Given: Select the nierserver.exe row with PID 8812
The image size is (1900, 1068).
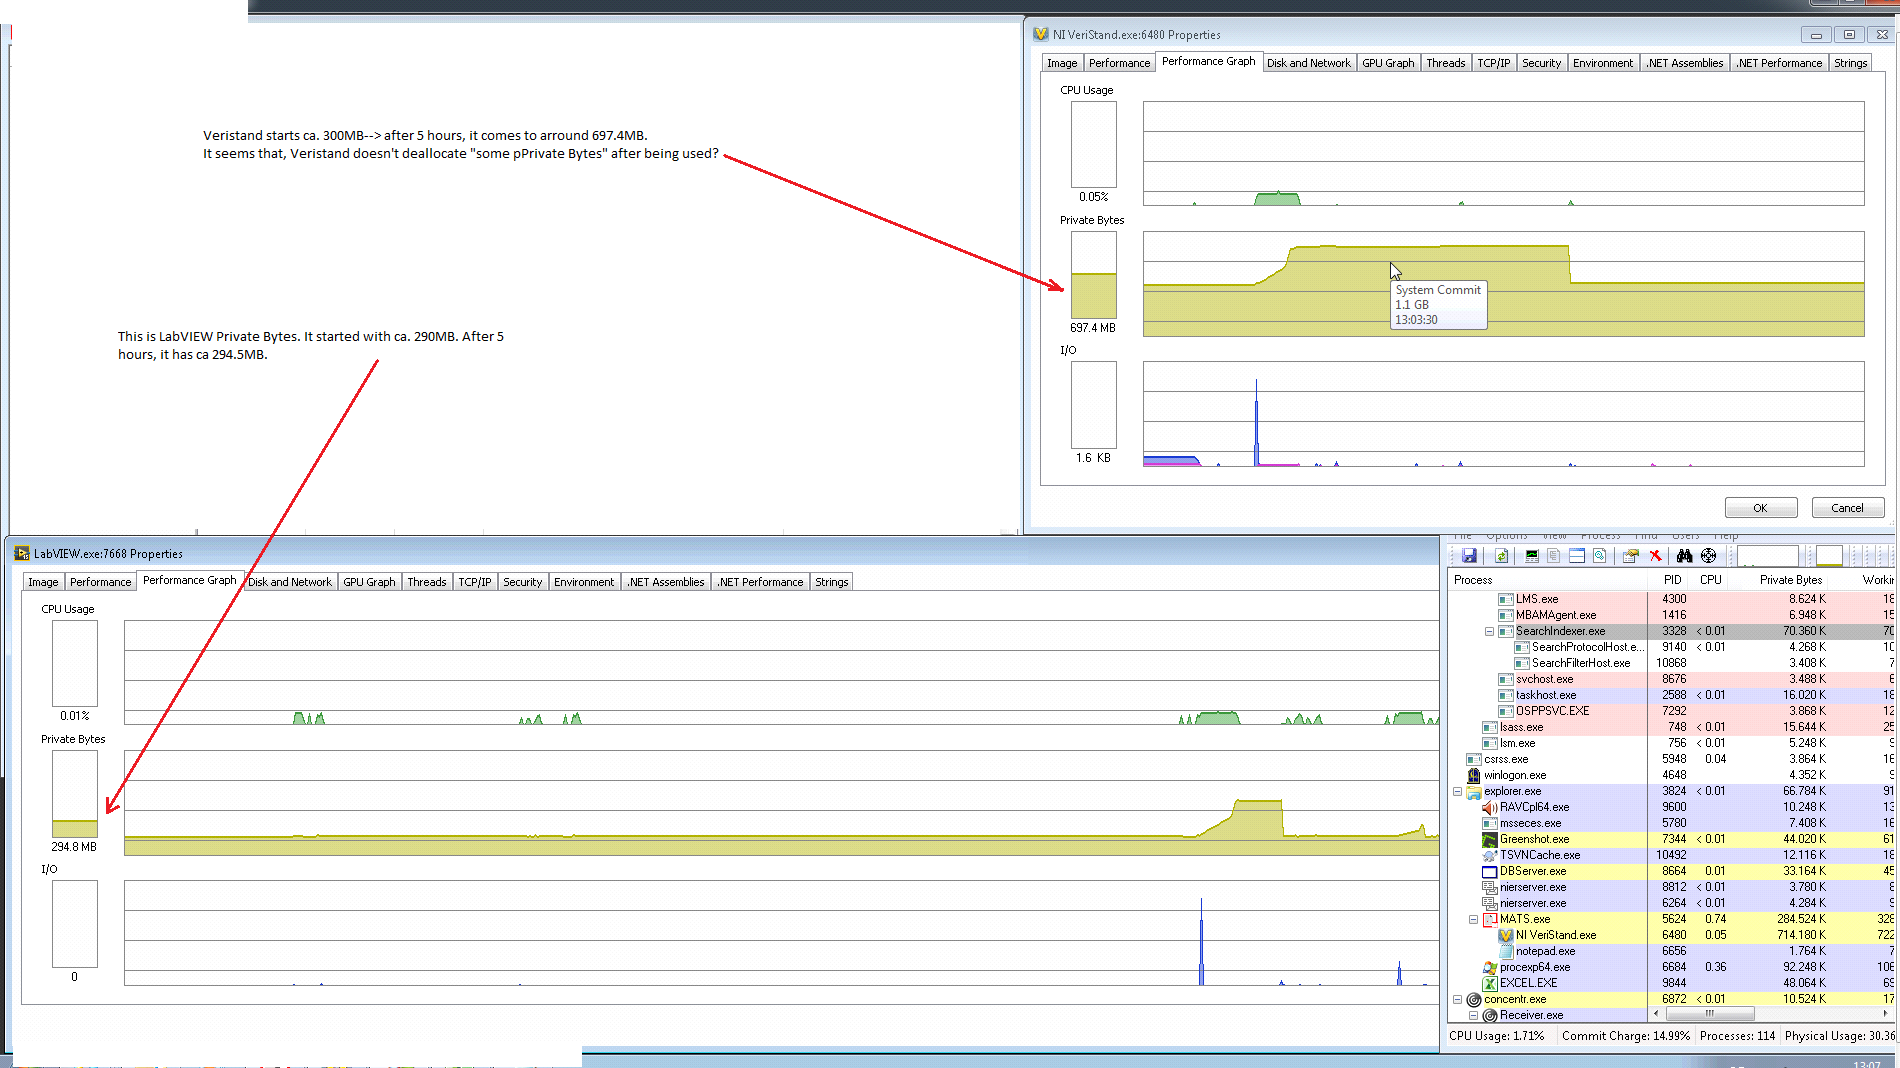Looking at the screenshot, I should (1671, 887).
